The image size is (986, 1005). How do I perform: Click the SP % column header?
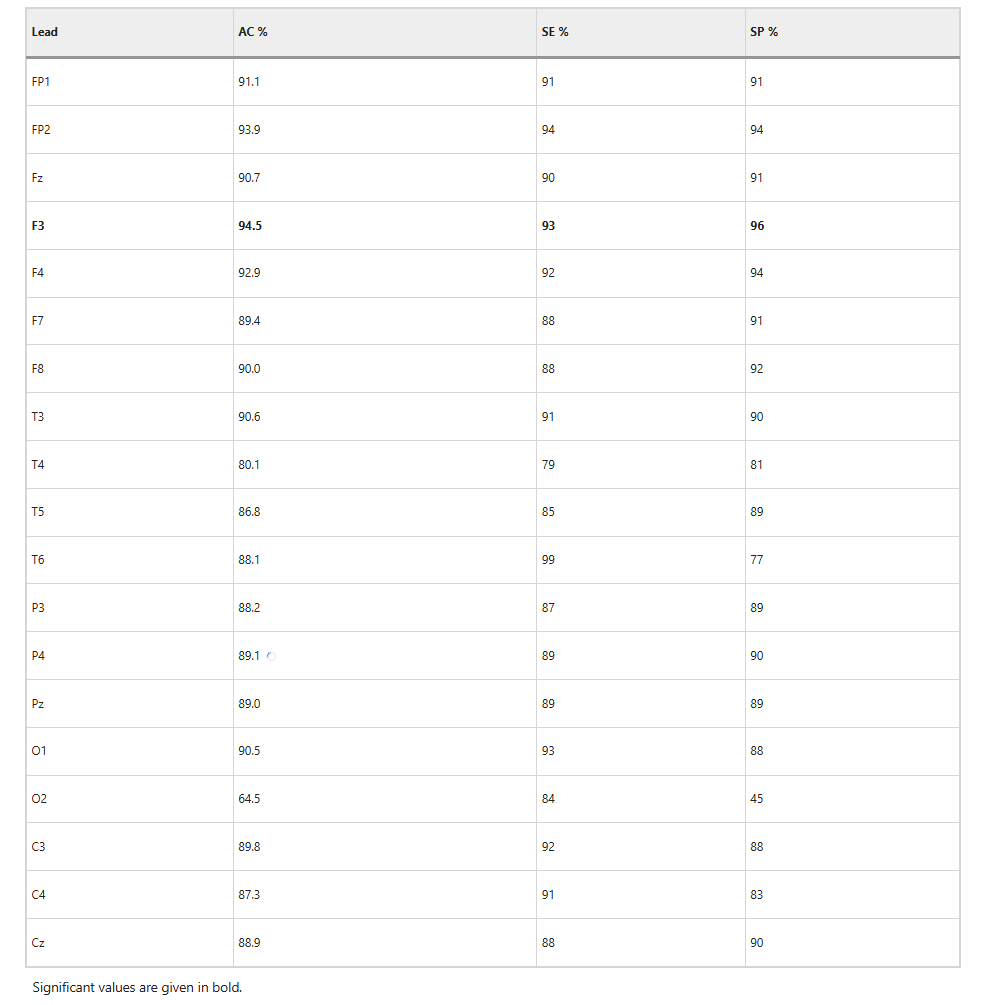(x=764, y=32)
